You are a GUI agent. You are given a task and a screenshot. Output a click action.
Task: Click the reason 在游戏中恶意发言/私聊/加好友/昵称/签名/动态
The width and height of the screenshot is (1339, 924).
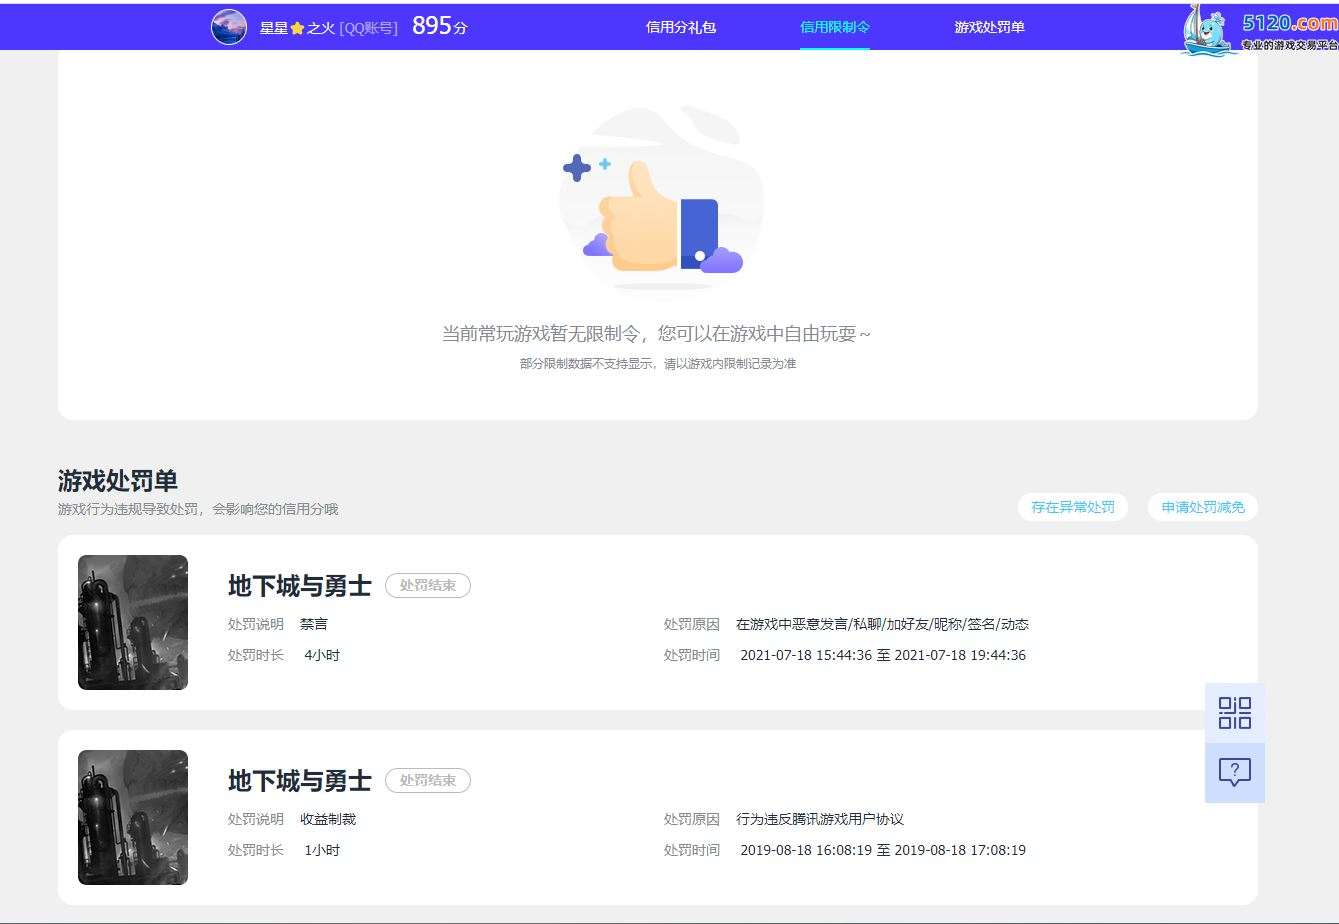882,624
